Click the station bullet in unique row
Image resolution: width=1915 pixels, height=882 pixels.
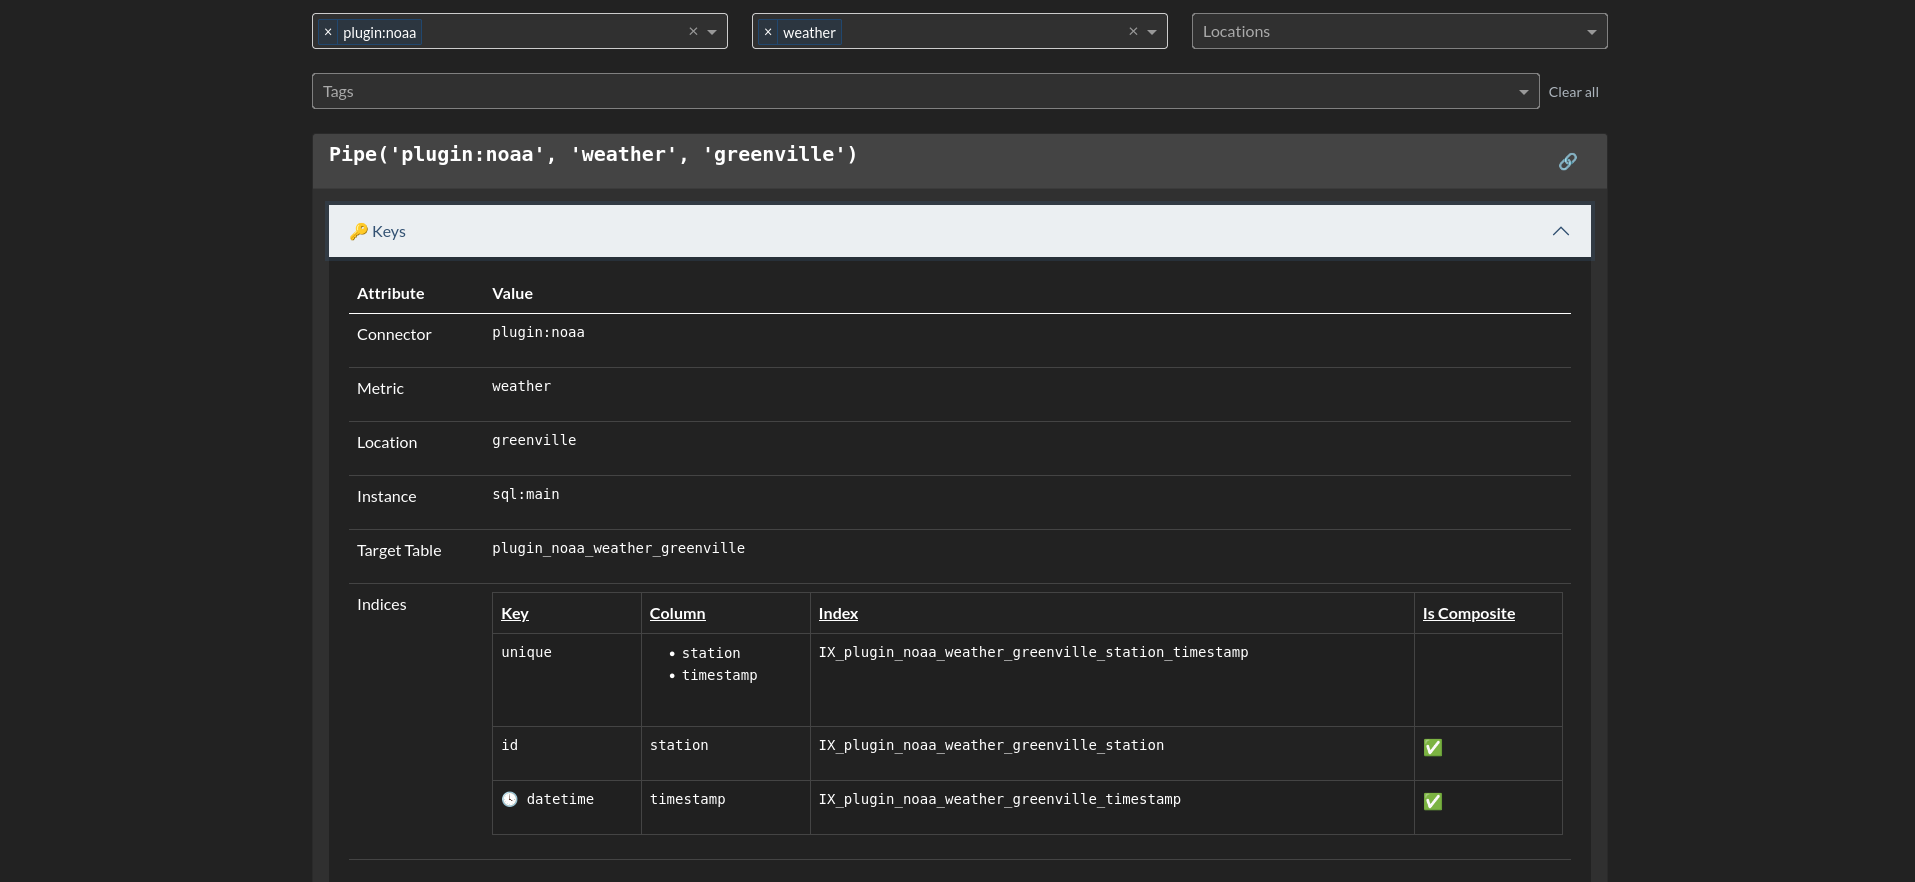coord(711,653)
